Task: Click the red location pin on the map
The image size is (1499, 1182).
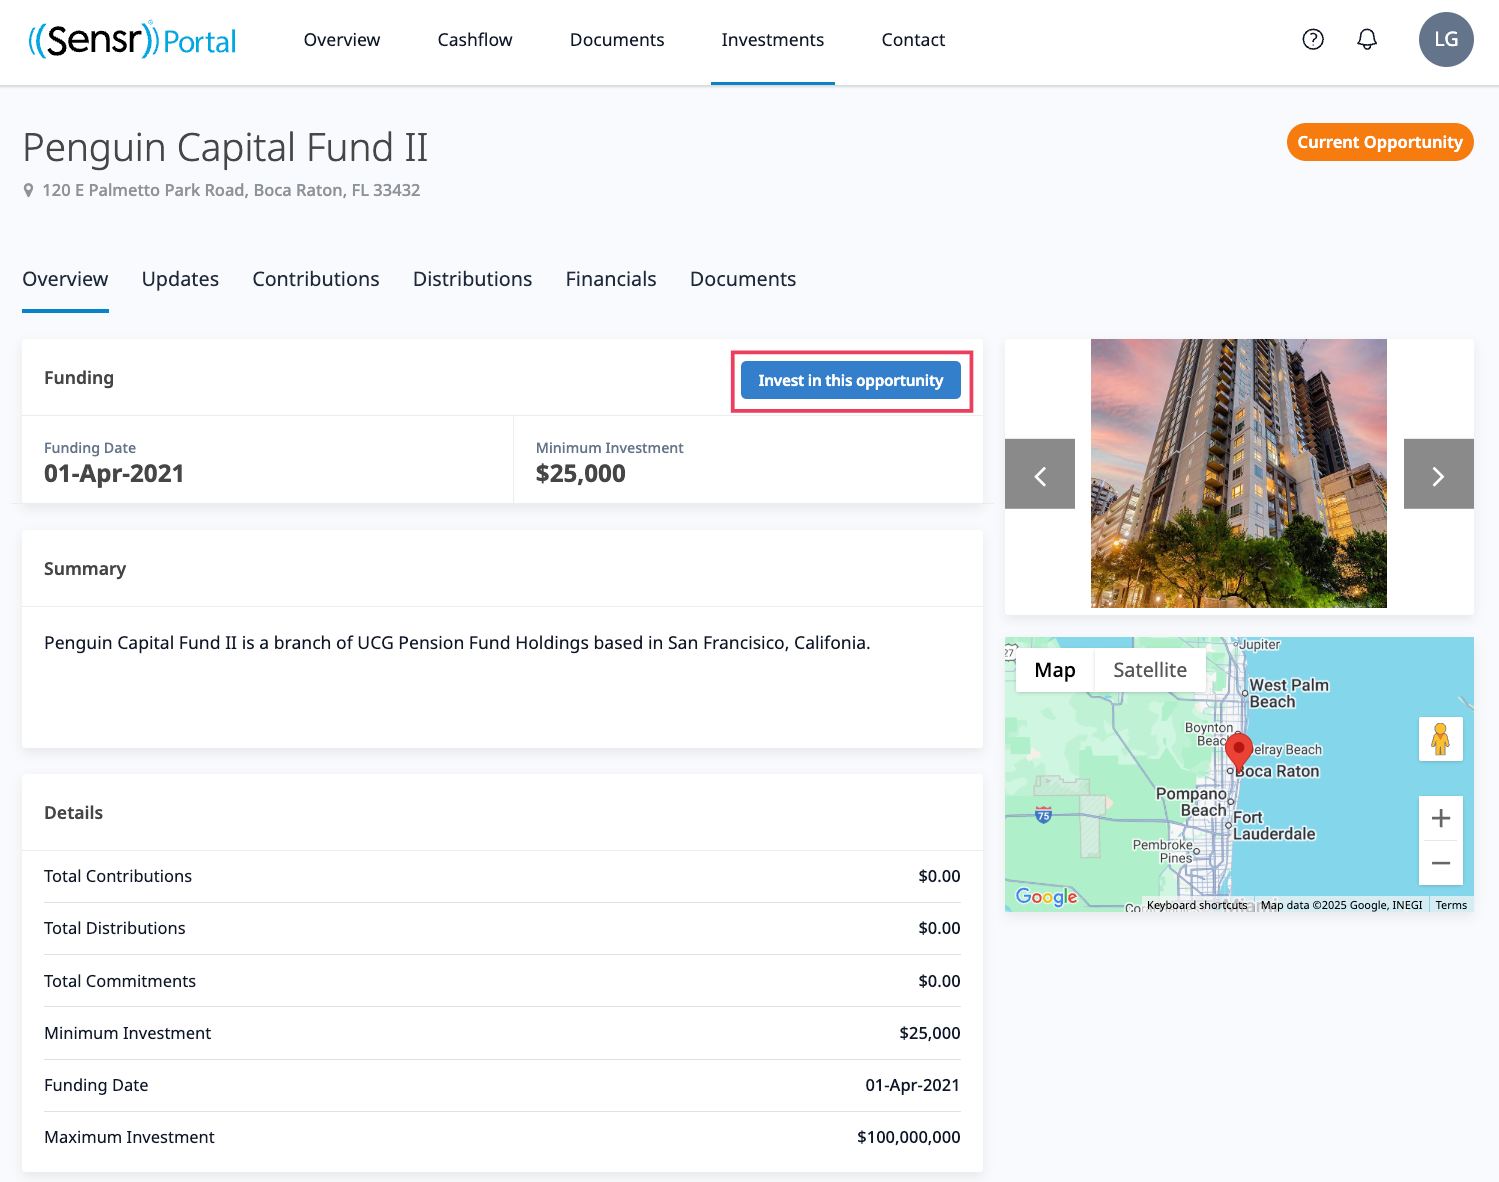Action: click(1239, 751)
